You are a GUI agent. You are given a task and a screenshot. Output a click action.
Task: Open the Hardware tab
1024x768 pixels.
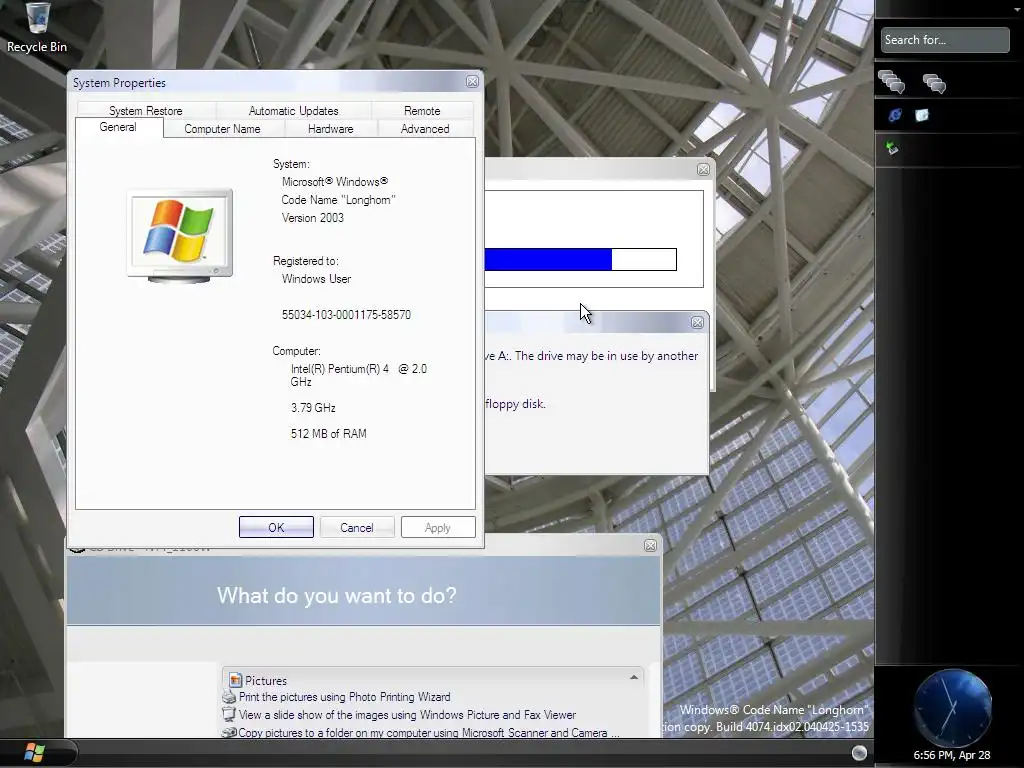[330, 129]
